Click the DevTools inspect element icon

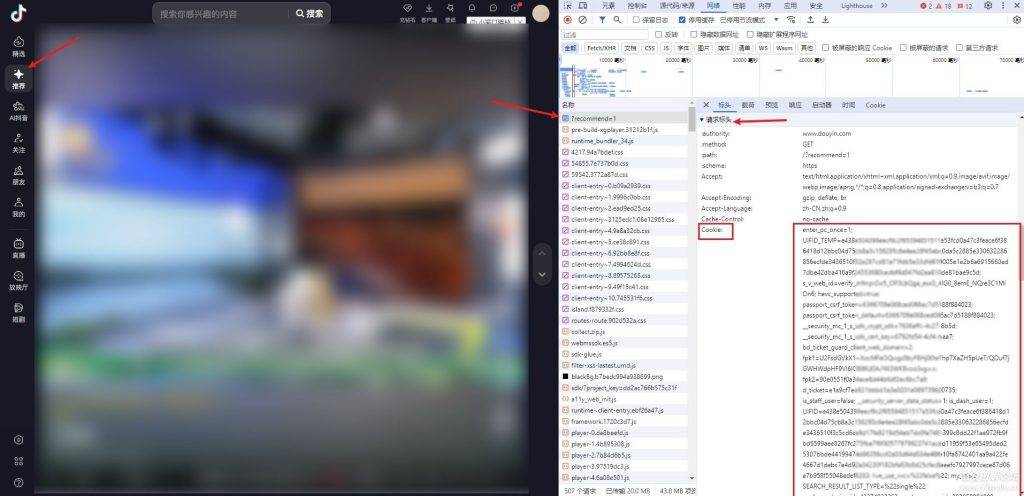[568, 6]
